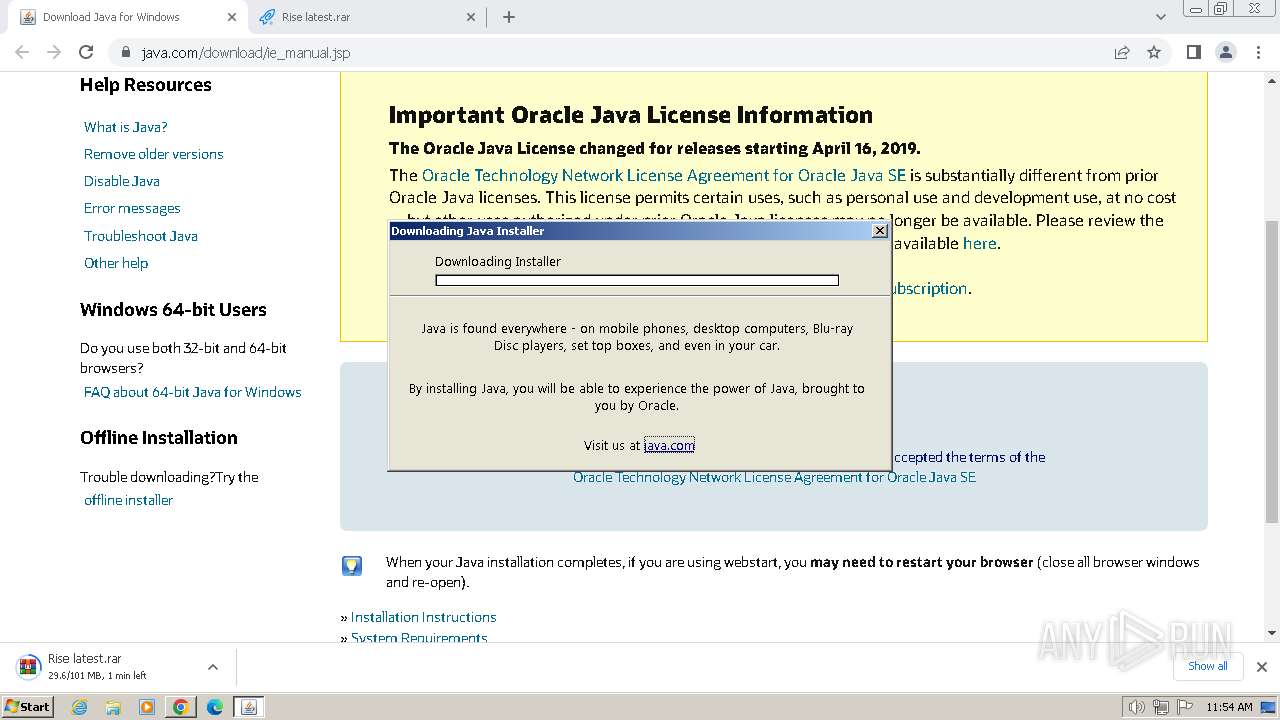Click the address bar URL field

[x=620, y=52]
